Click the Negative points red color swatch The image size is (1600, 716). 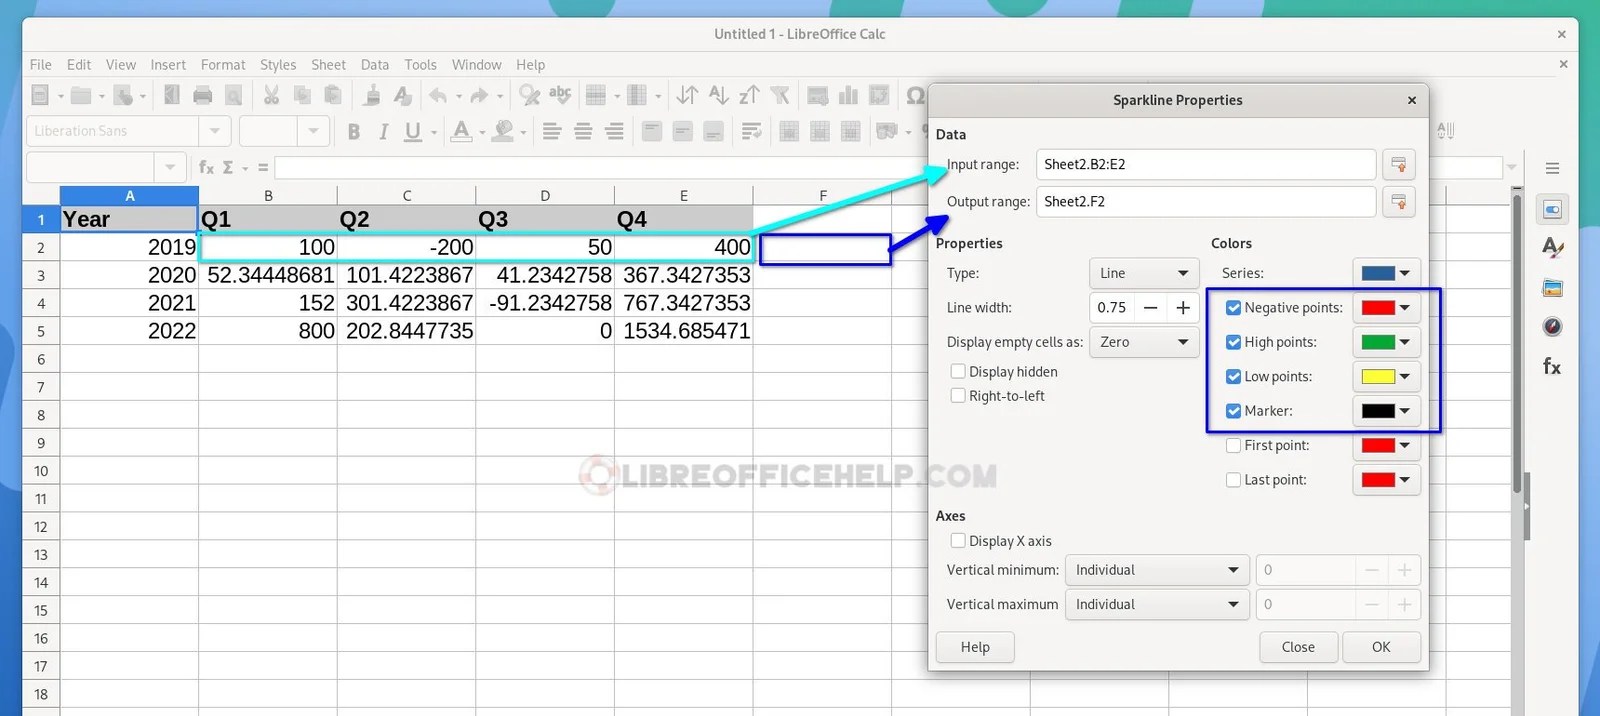[1378, 308]
